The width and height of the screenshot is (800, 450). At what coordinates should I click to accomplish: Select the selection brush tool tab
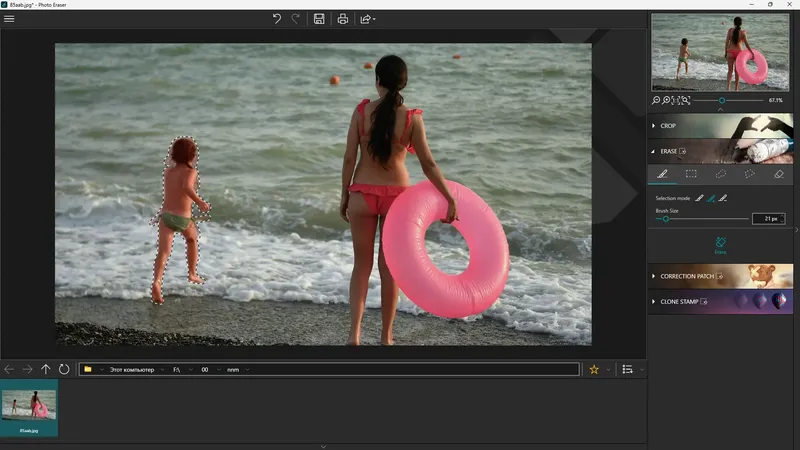pos(662,174)
